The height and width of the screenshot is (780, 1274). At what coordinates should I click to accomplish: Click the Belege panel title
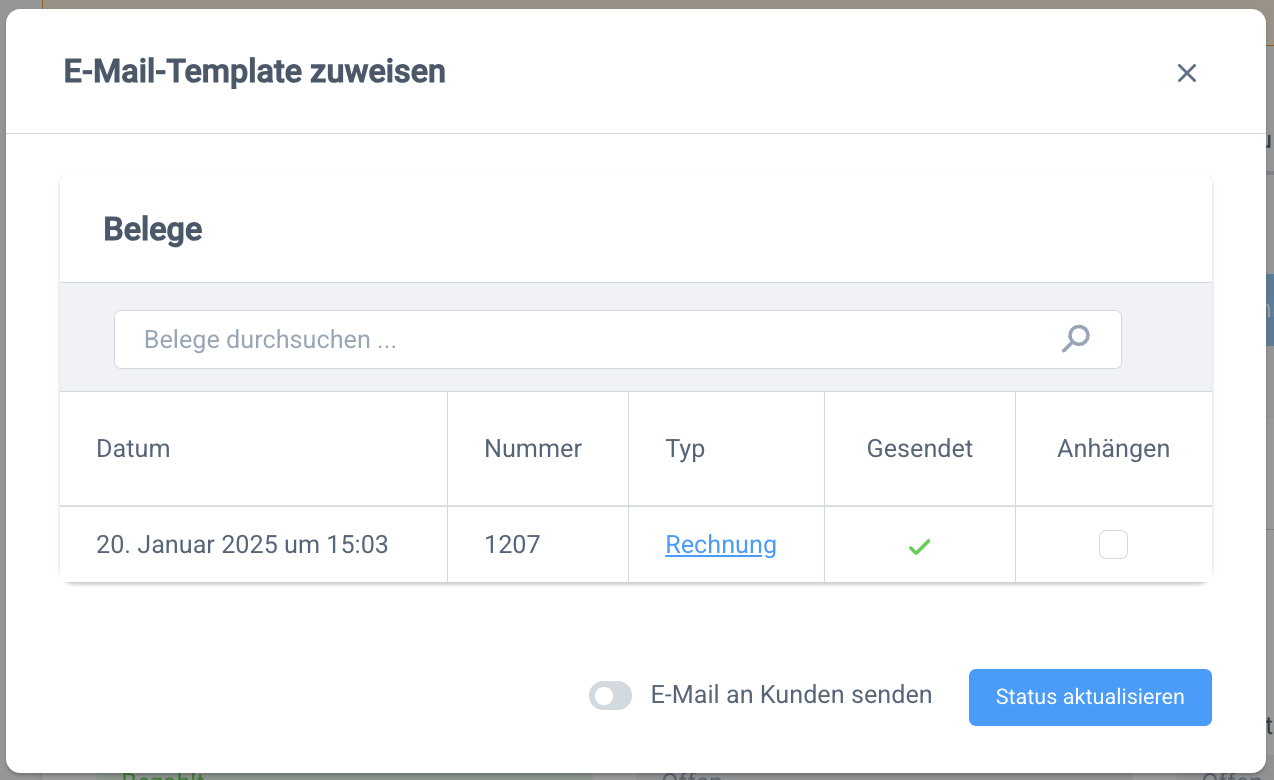tap(152, 227)
